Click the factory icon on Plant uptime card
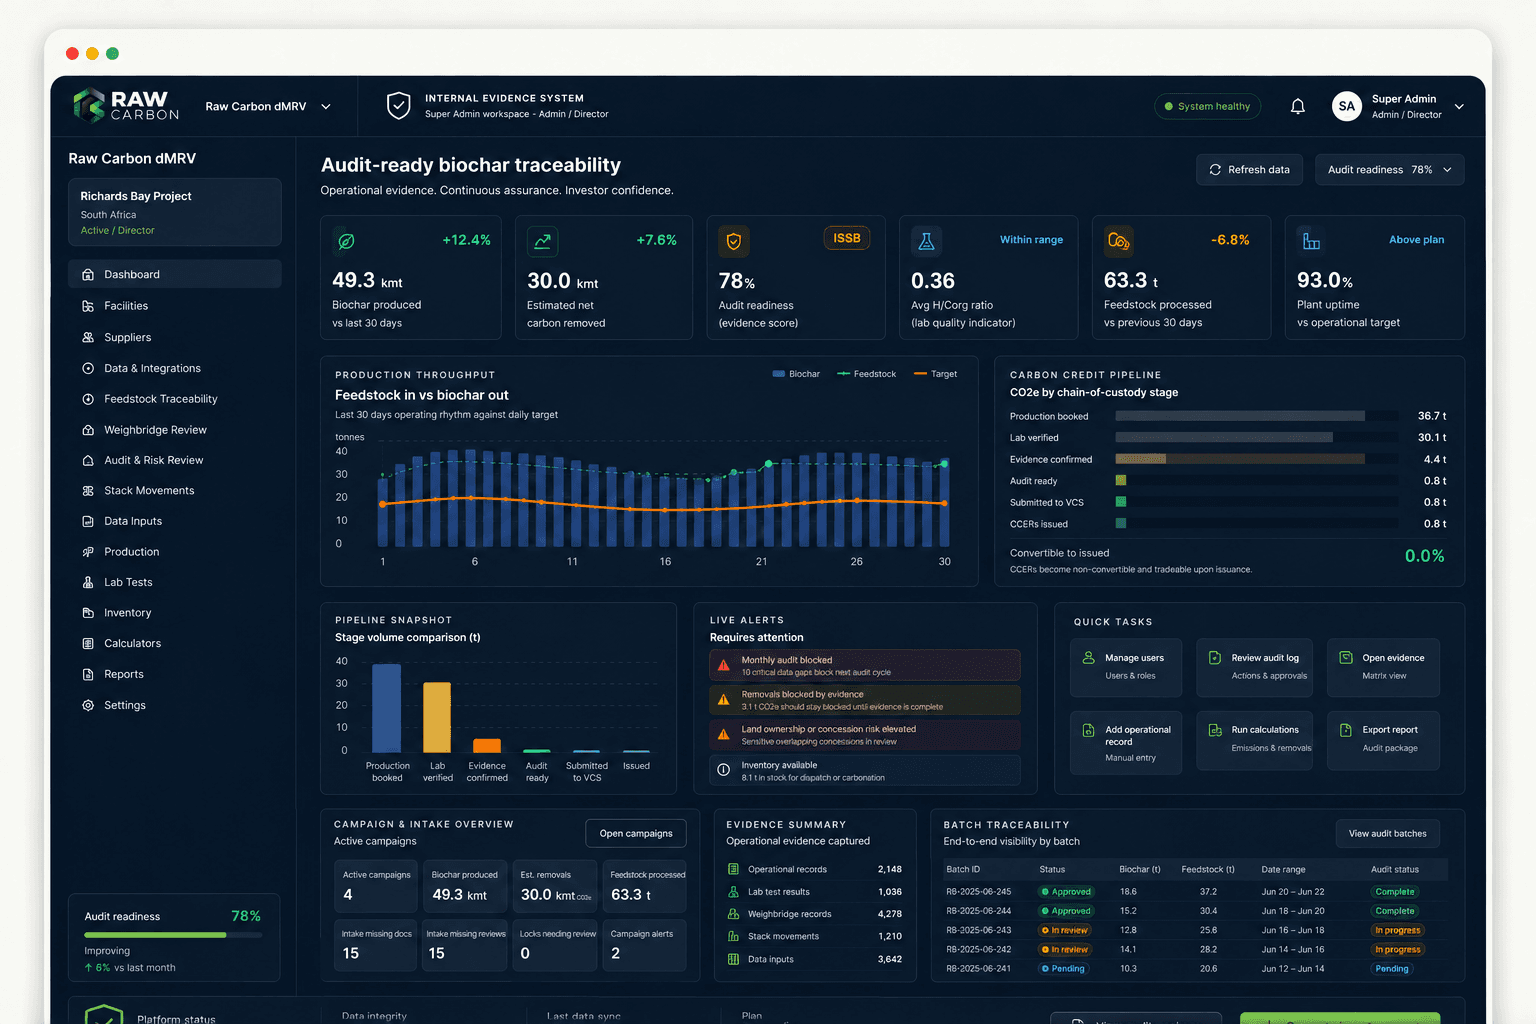Screen dimensions: 1536x1024 (x=1311, y=241)
